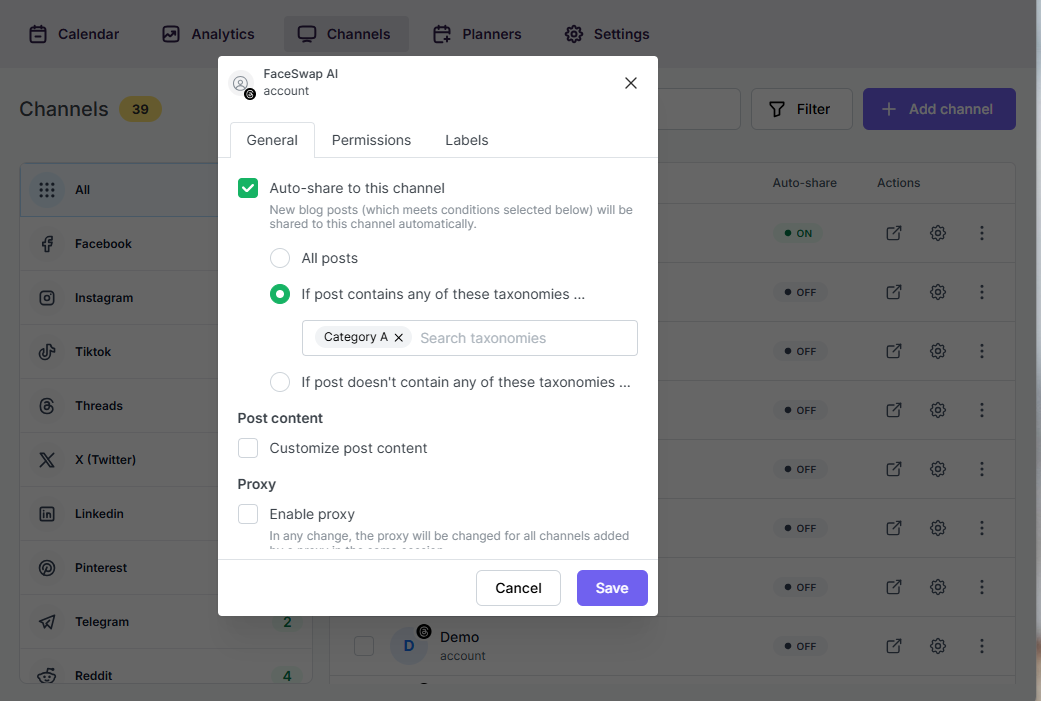Open Planners from the top navigation bar
Screen dimensions: 1041x701
477,34
